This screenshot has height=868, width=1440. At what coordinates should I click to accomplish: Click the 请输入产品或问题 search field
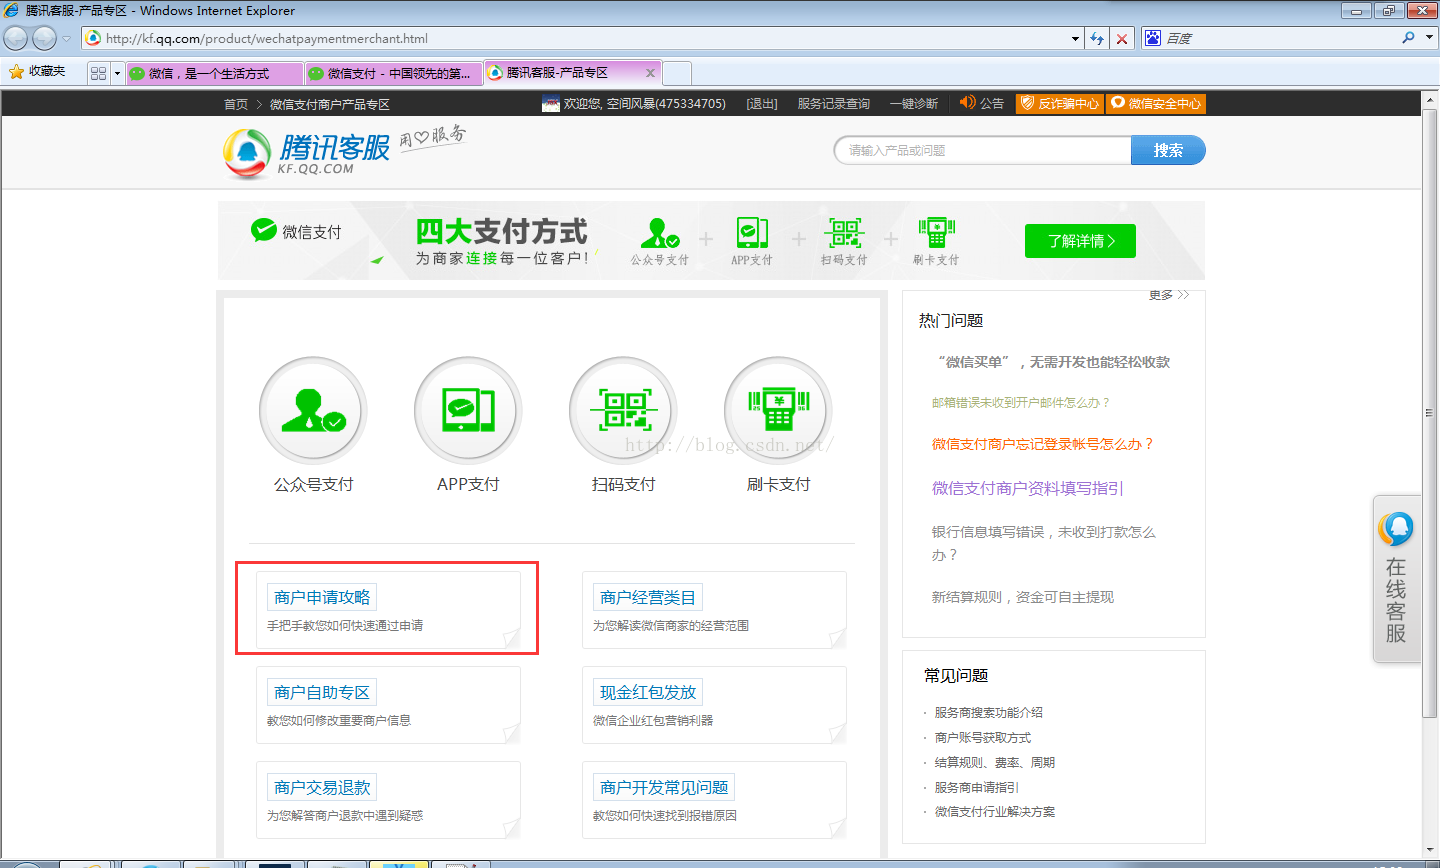(x=983, y=150)
